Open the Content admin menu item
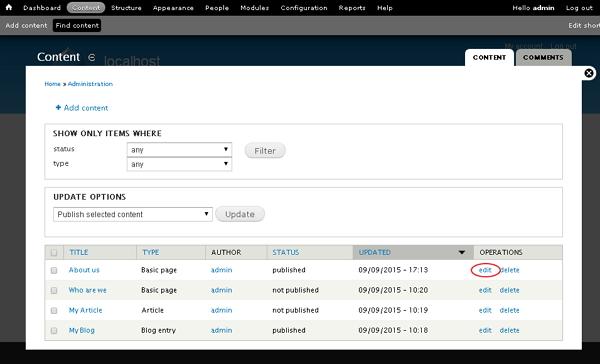Viewport: 600px width, 364px height. [x=86, y=8]
